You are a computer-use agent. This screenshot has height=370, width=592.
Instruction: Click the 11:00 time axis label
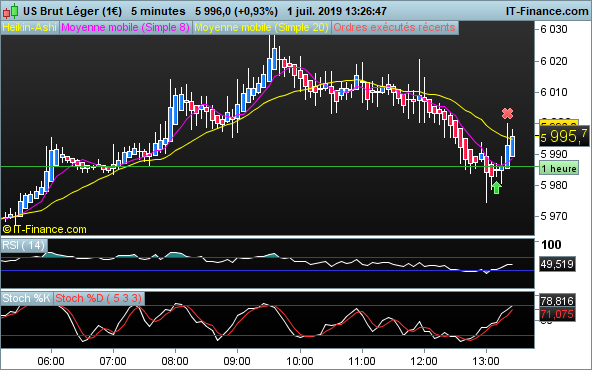(362, 361)
